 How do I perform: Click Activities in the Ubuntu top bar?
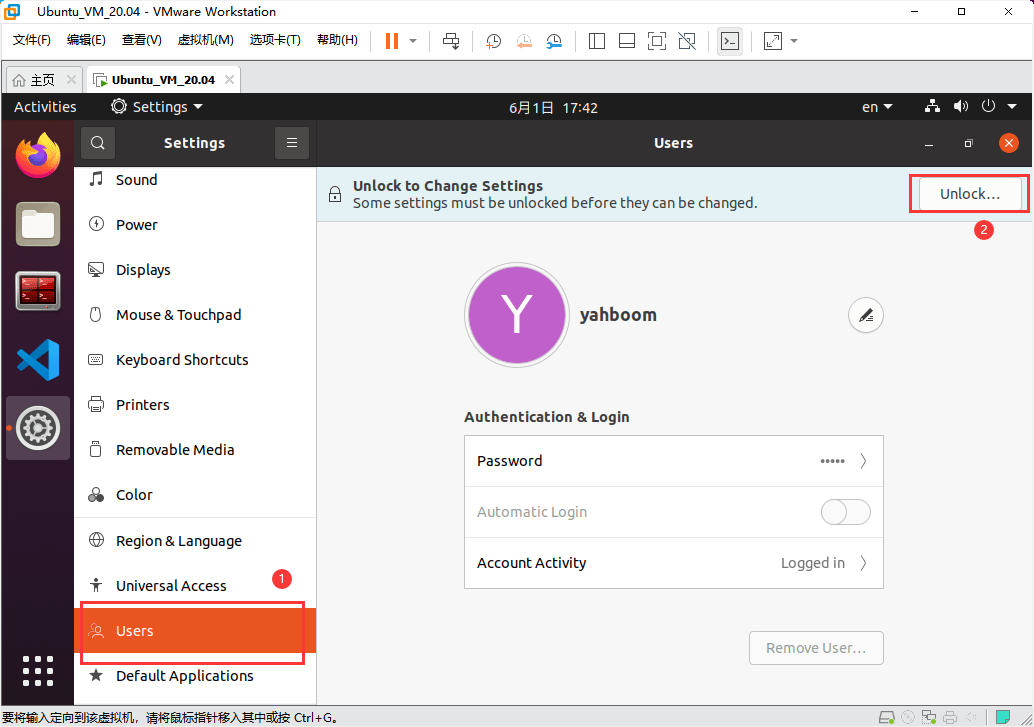coord(46,107)
